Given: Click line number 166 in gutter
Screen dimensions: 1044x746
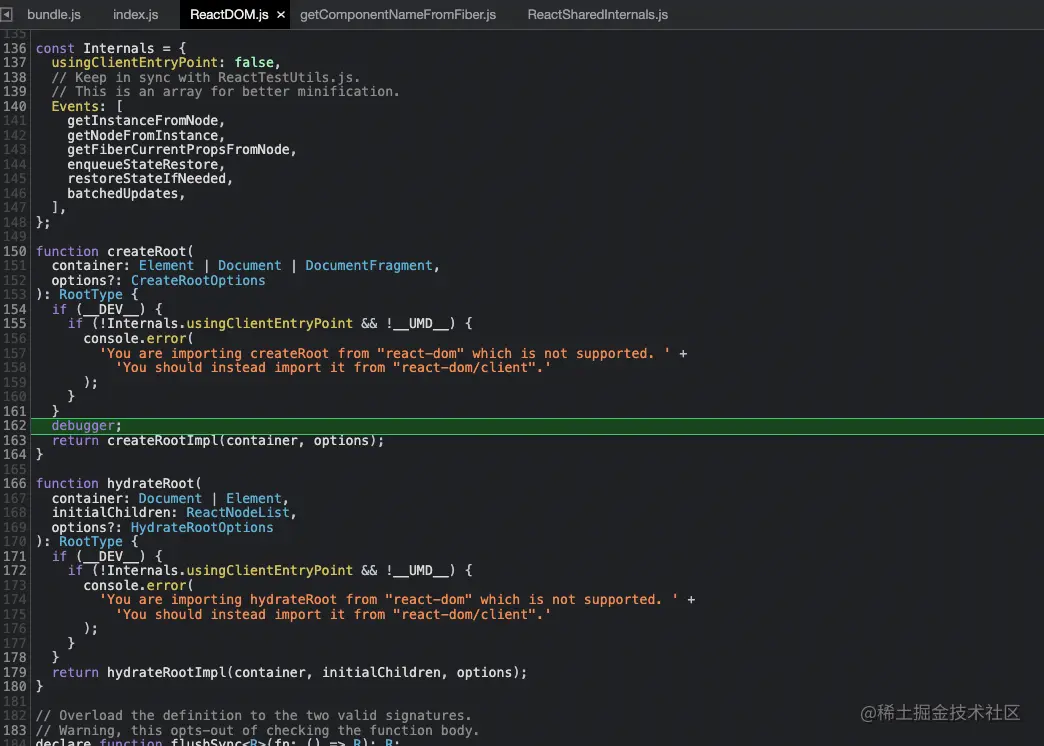Looking at the screenshot, I should click(x=15, y=484).
